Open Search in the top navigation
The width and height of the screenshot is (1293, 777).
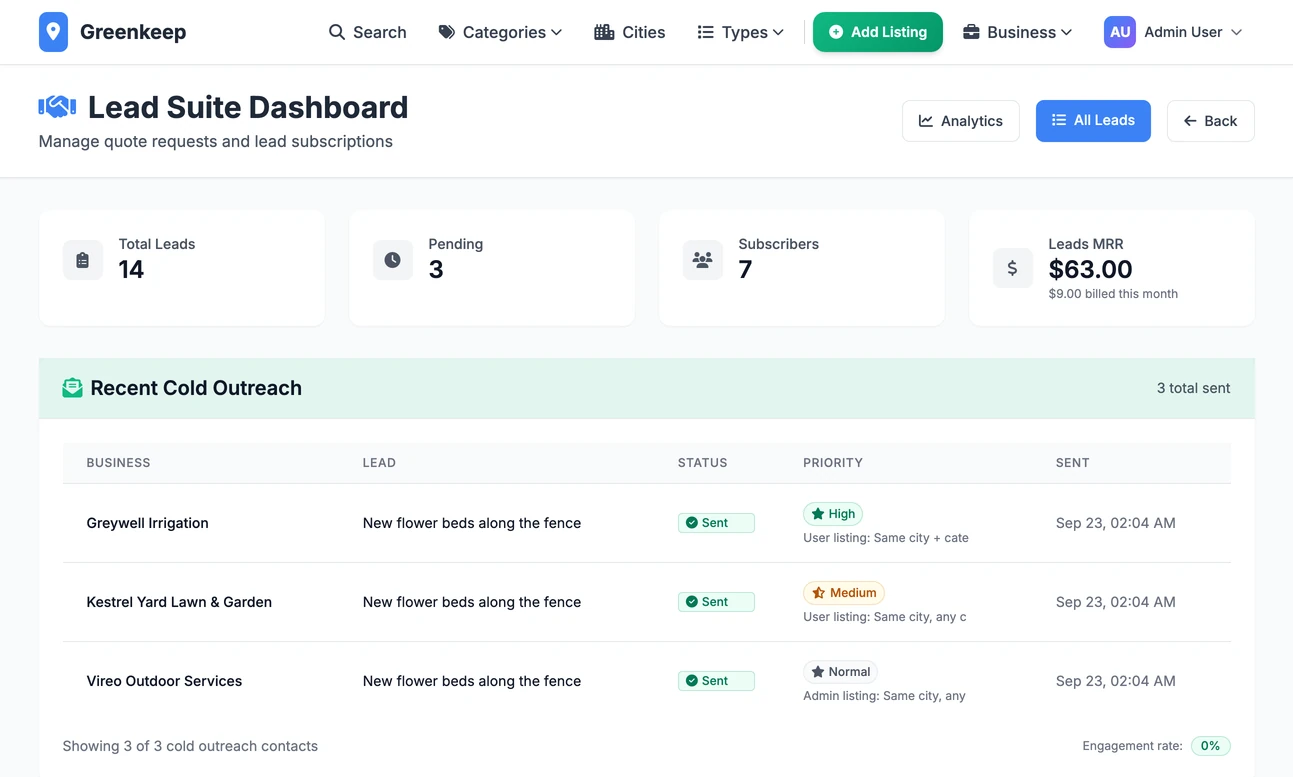click(367, 32)
